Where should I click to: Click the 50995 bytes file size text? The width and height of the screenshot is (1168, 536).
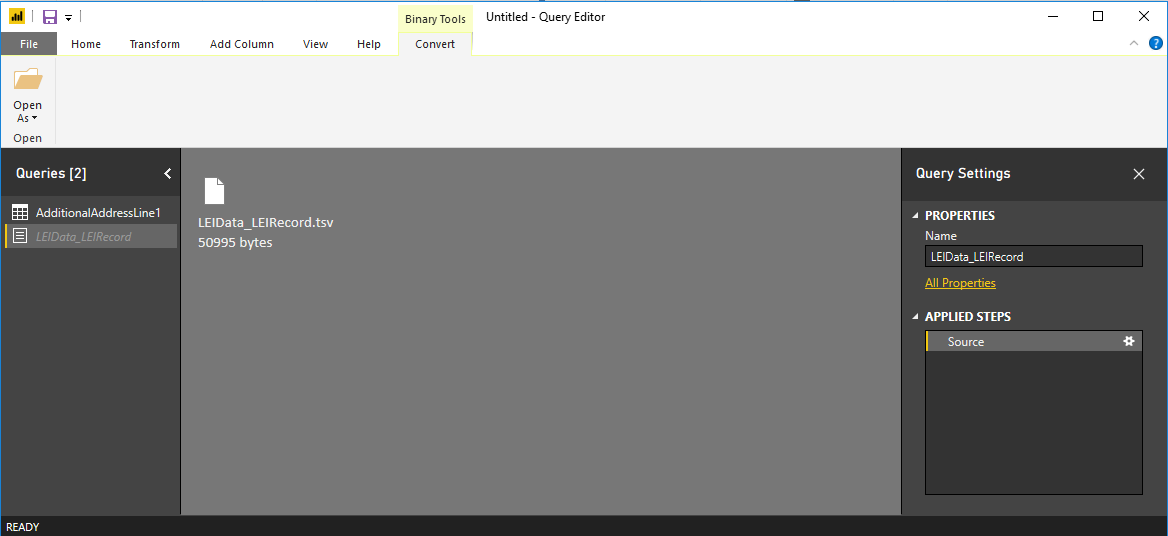tap(235, 242)
